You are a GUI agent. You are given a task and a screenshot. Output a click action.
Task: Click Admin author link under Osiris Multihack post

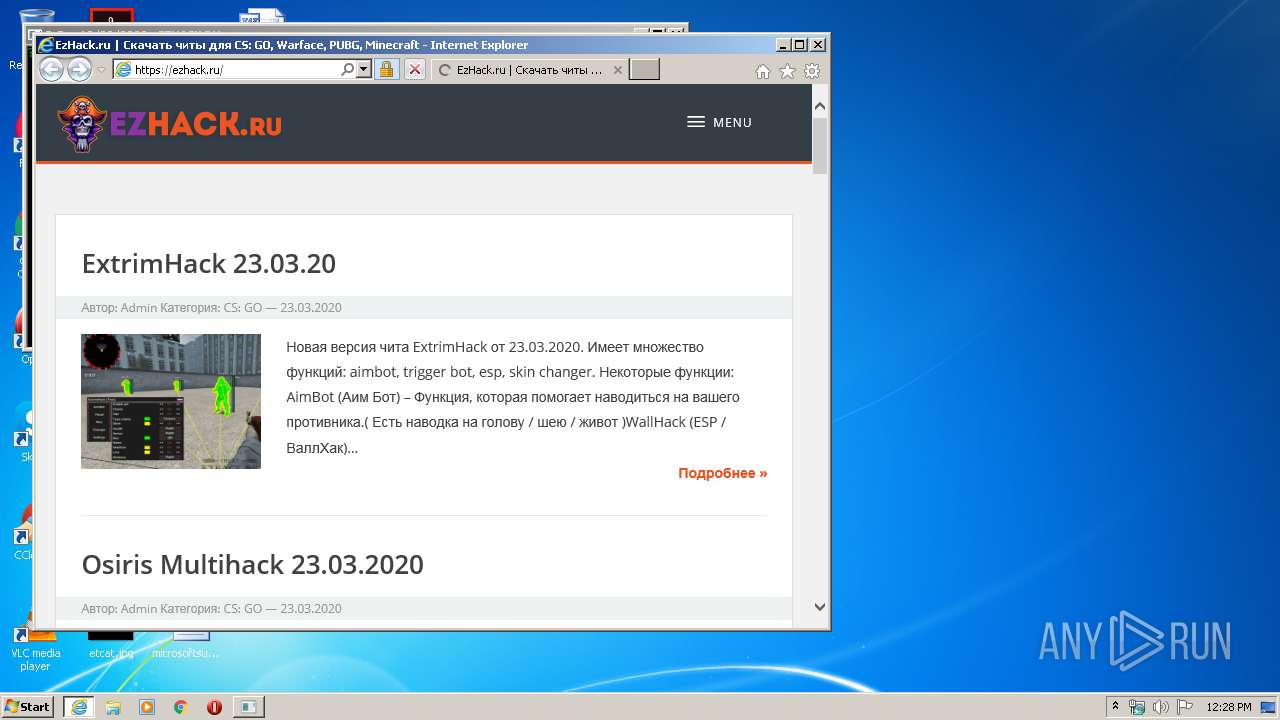(139, 609)
